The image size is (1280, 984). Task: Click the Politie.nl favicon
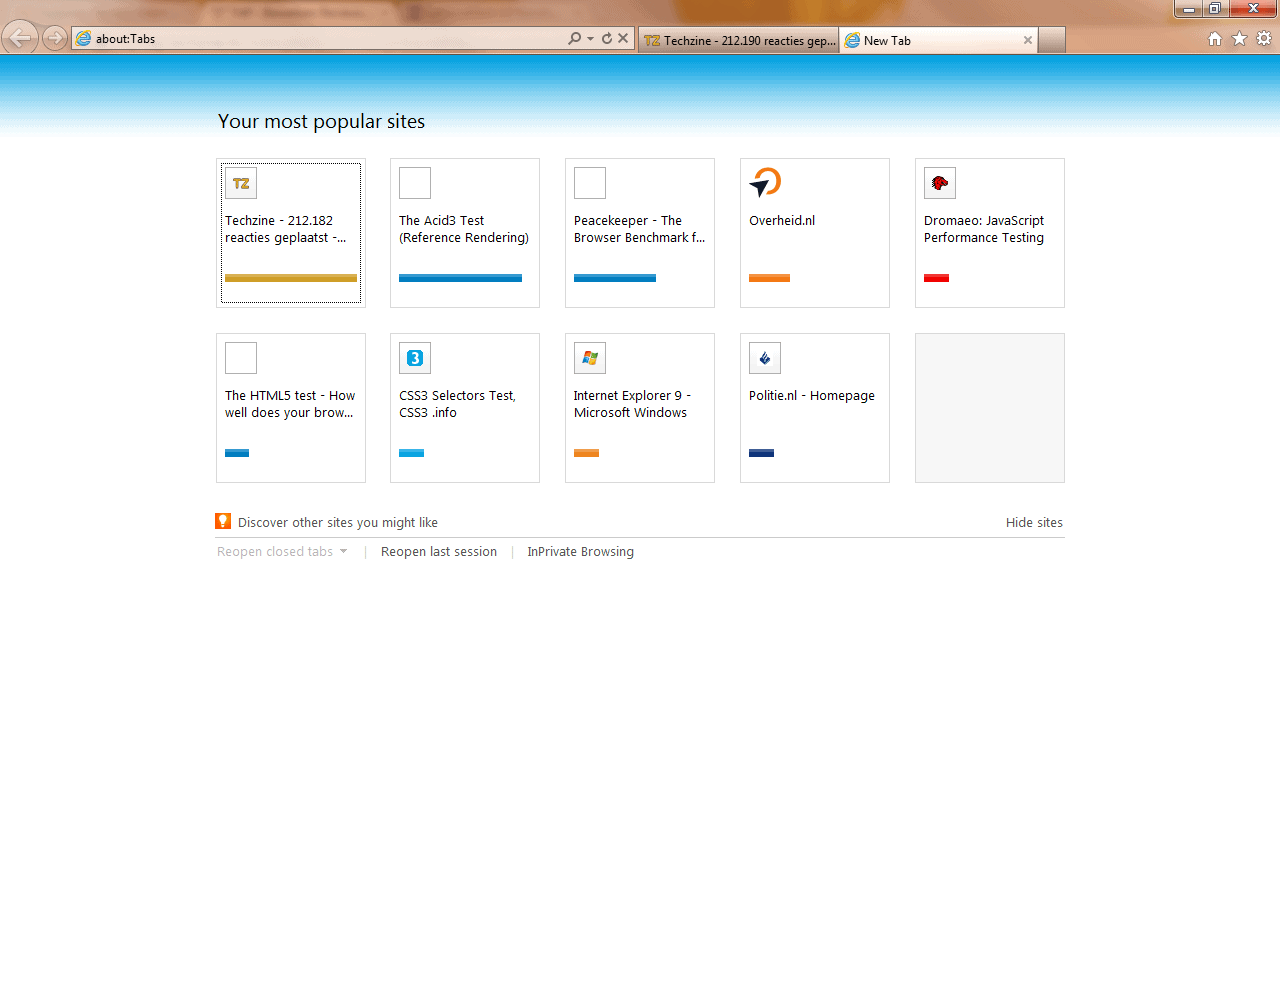point(765,358)
